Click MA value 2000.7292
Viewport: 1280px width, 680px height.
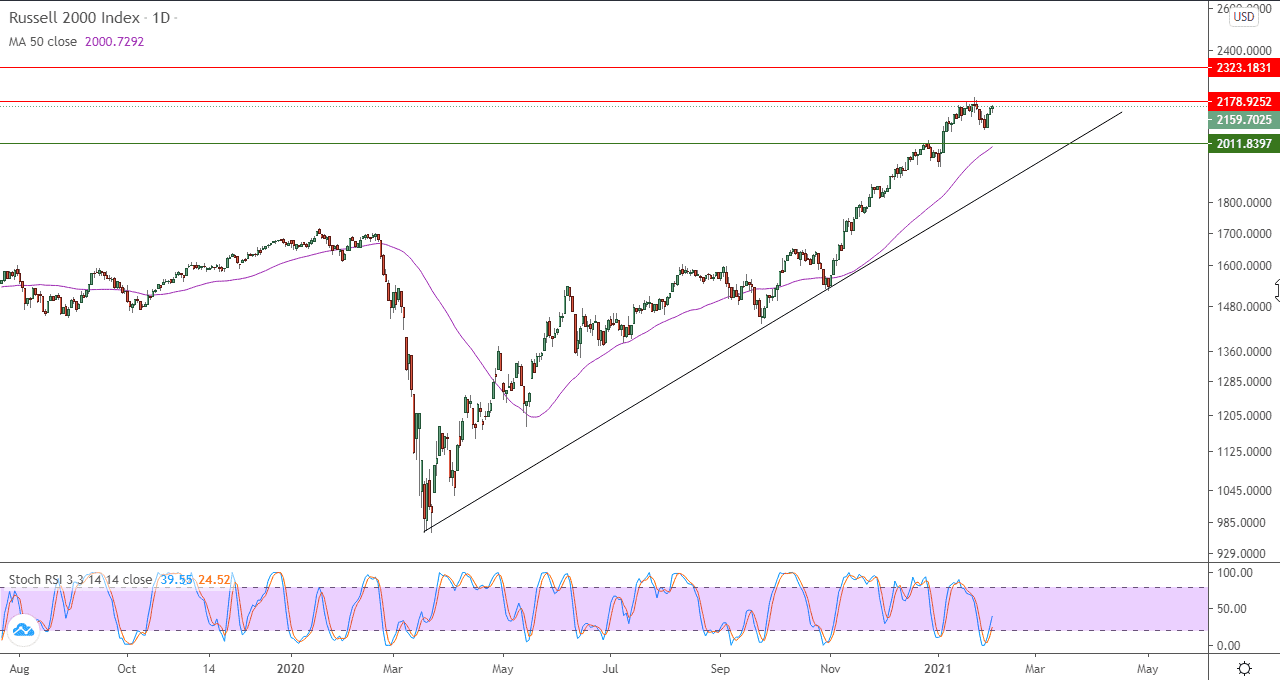click(x=113, y=42)
